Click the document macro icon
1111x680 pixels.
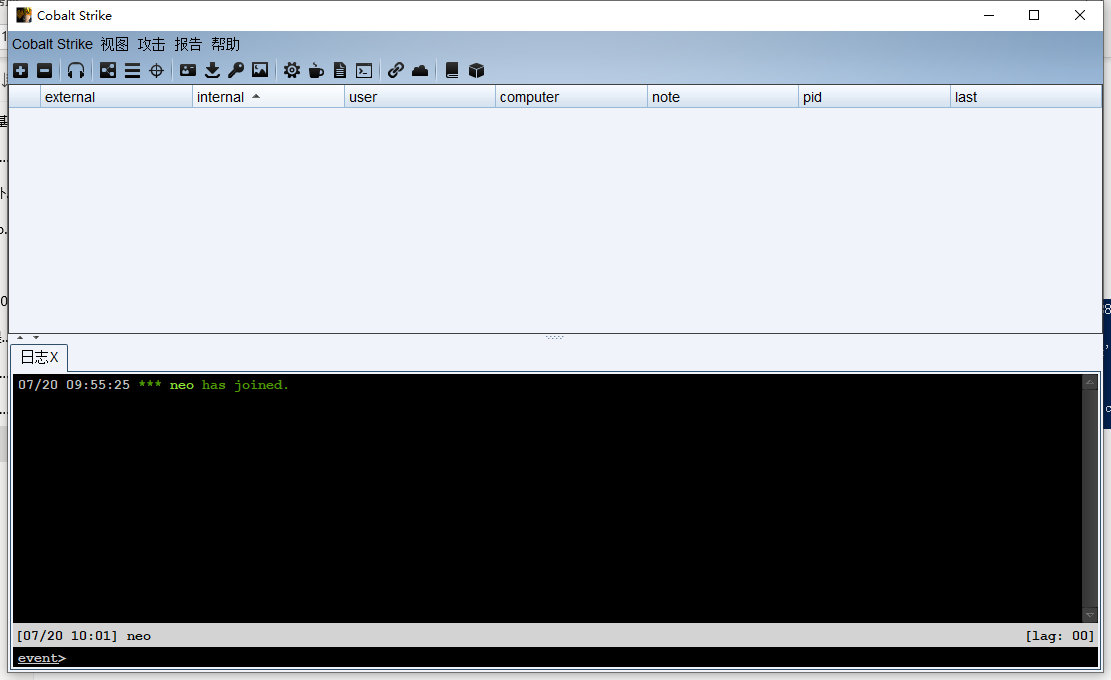click(x=340, y=70)
